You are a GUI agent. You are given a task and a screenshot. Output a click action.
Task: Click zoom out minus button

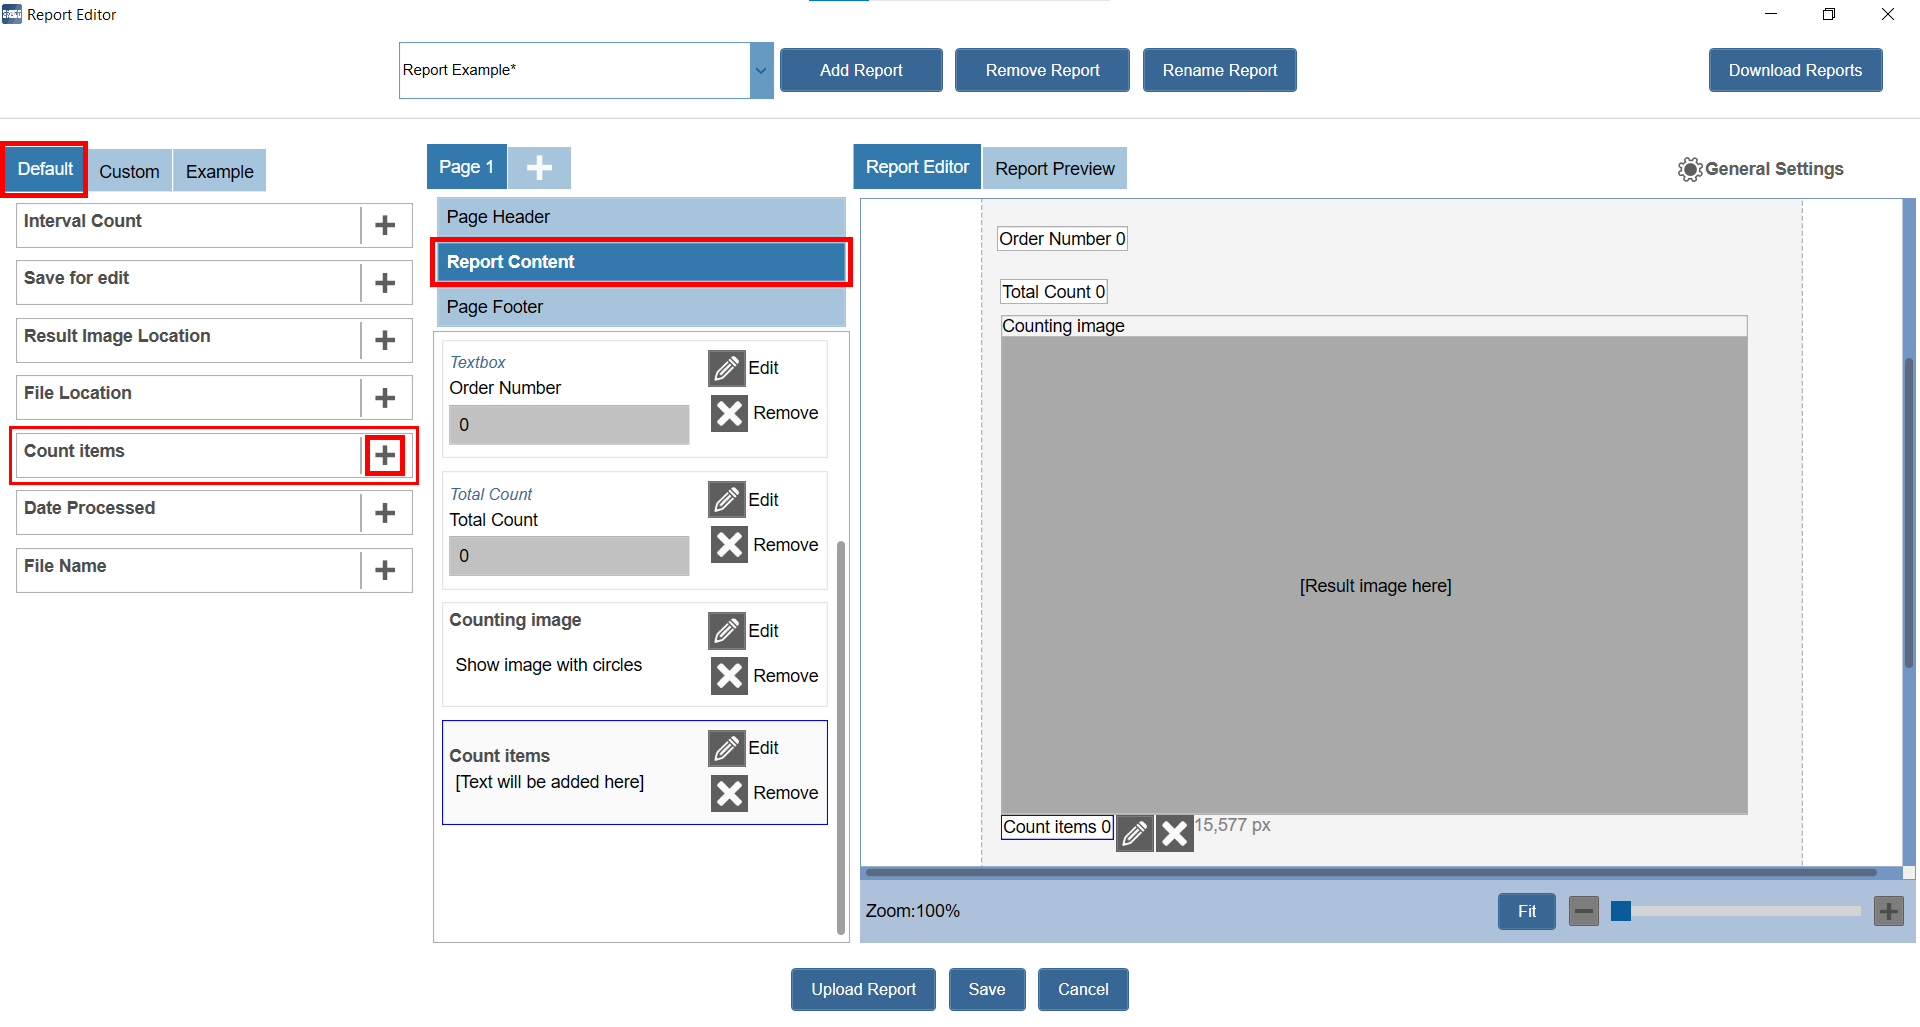coord(1583,911)
